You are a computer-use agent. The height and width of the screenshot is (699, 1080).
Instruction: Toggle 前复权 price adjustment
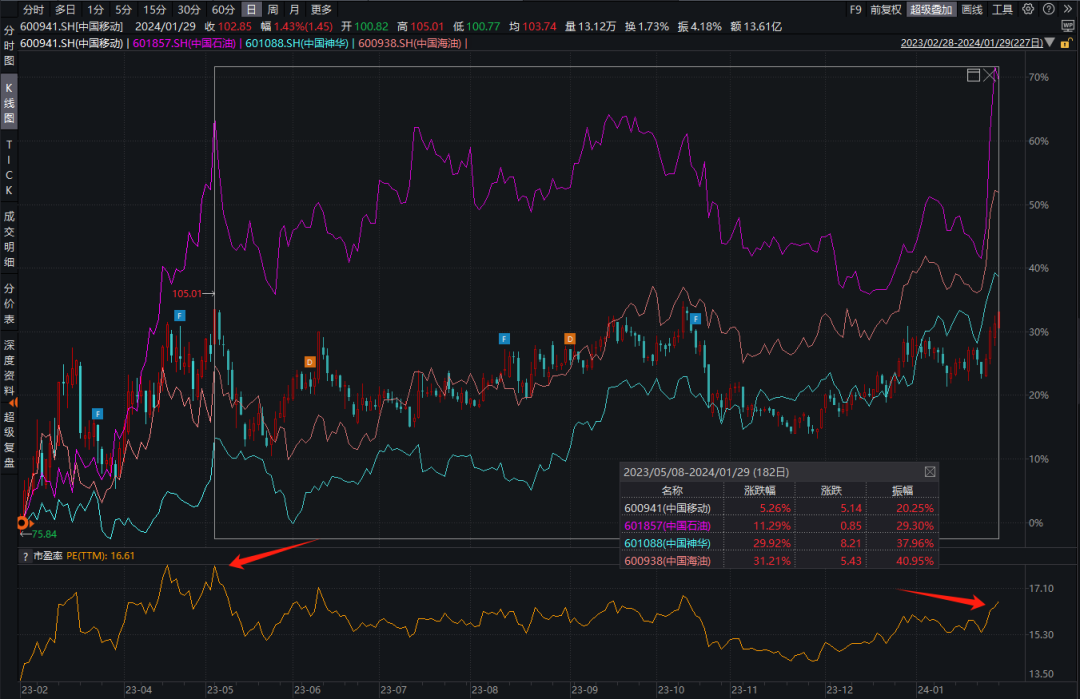pyautogui.click(x=885, y=9)
